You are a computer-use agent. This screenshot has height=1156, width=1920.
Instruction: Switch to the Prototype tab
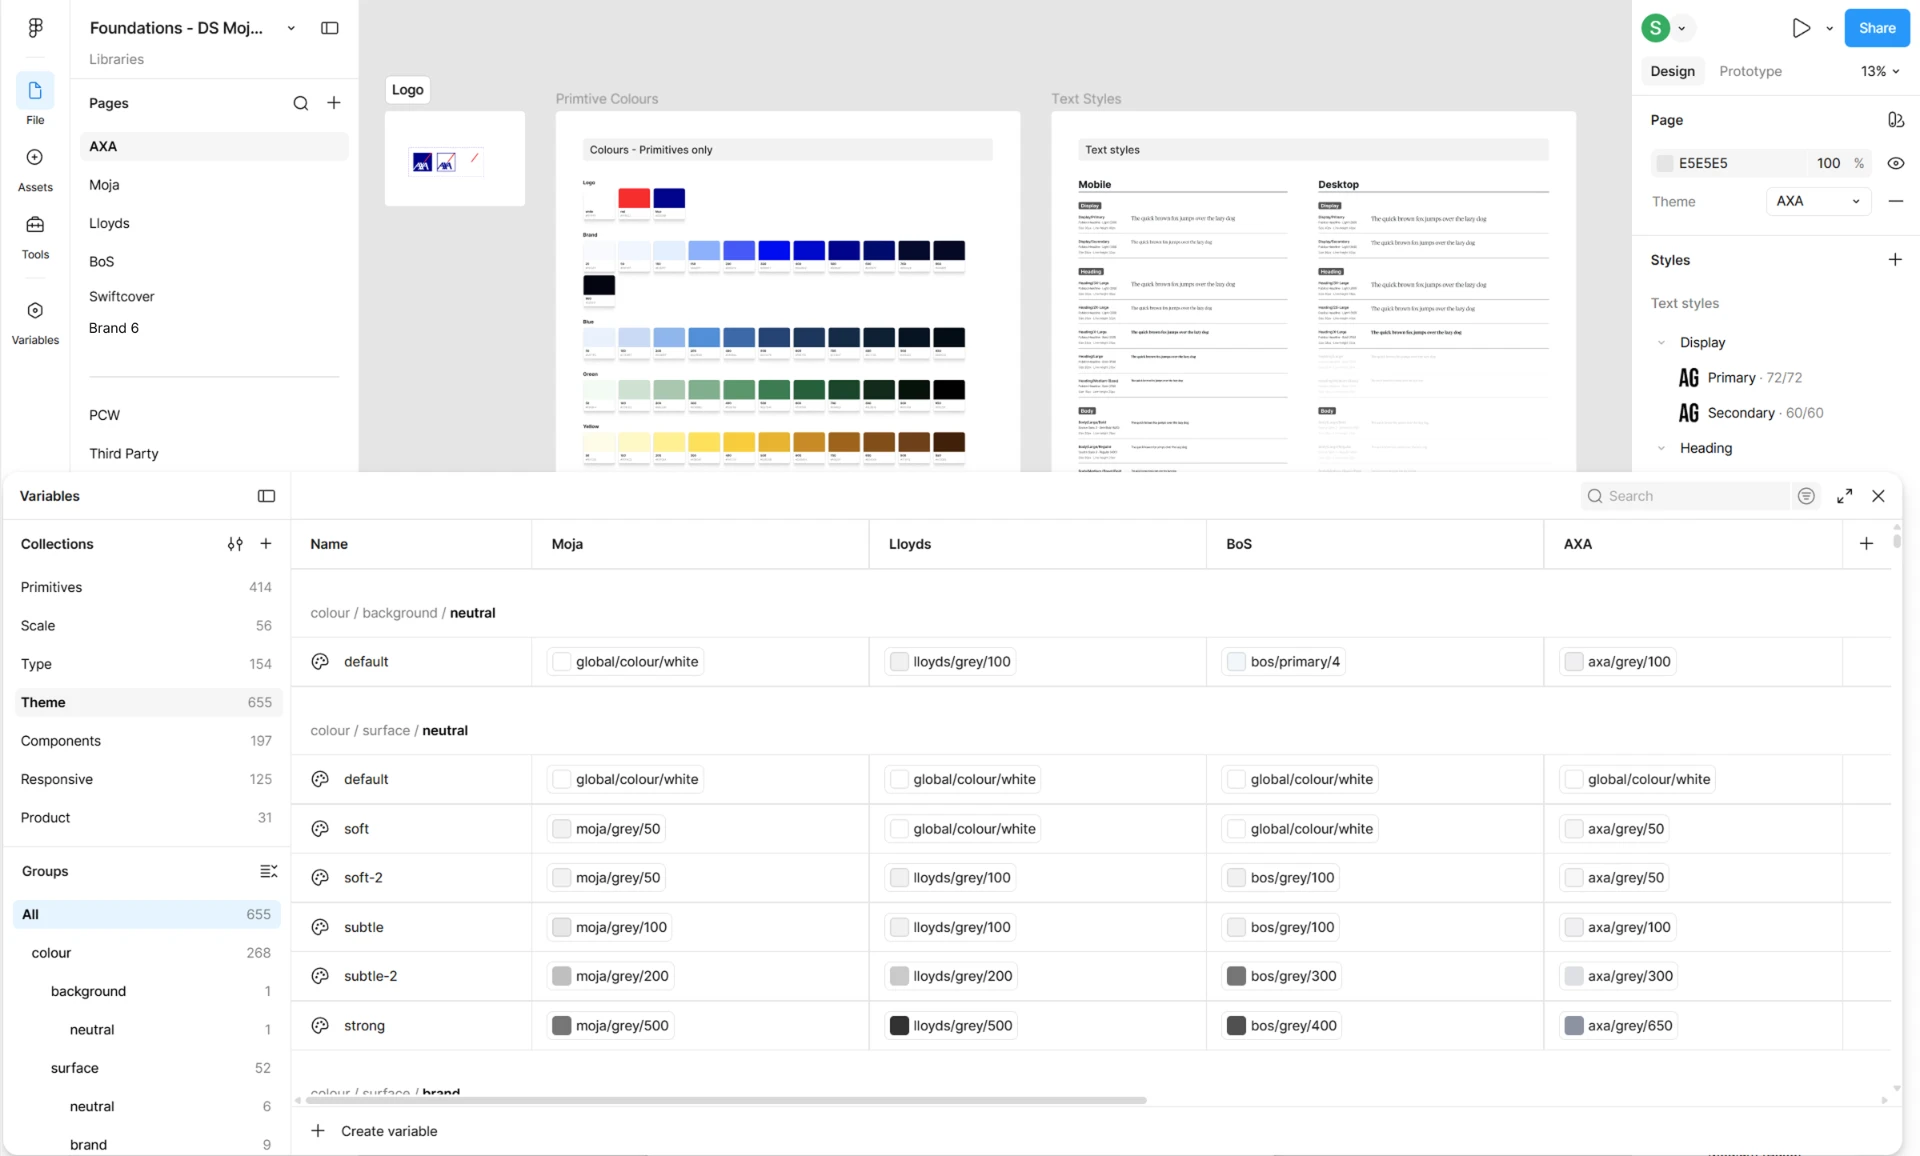click(x=1750, y=71)
